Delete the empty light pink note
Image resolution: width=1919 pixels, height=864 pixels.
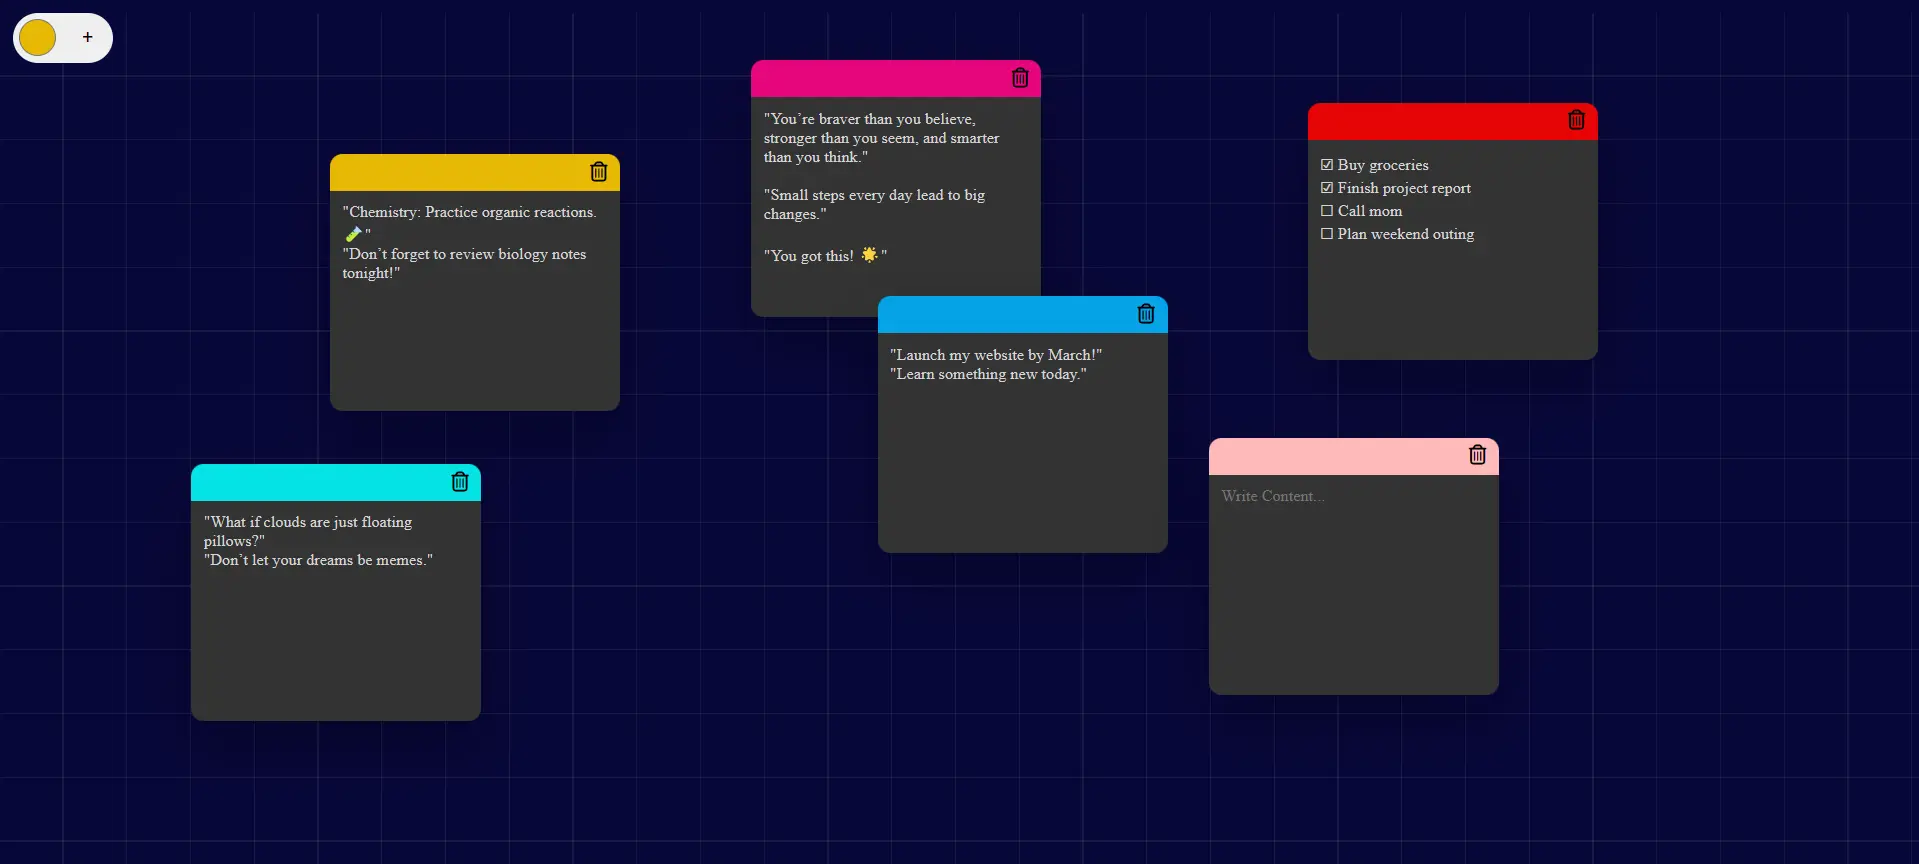coord(1477,455)
